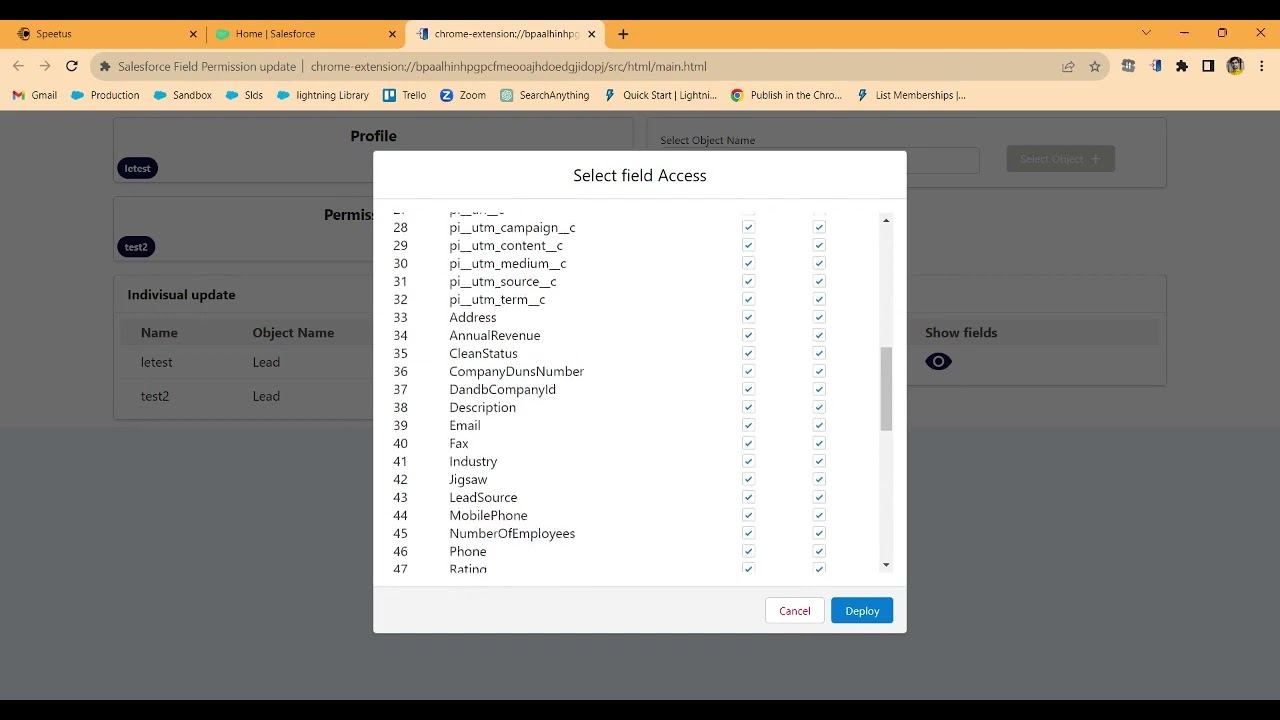The height and width of the screenshot is (720, 1280).
Task: Toggle second checkbox for MobilePhone
Action: tap(819, 515)
